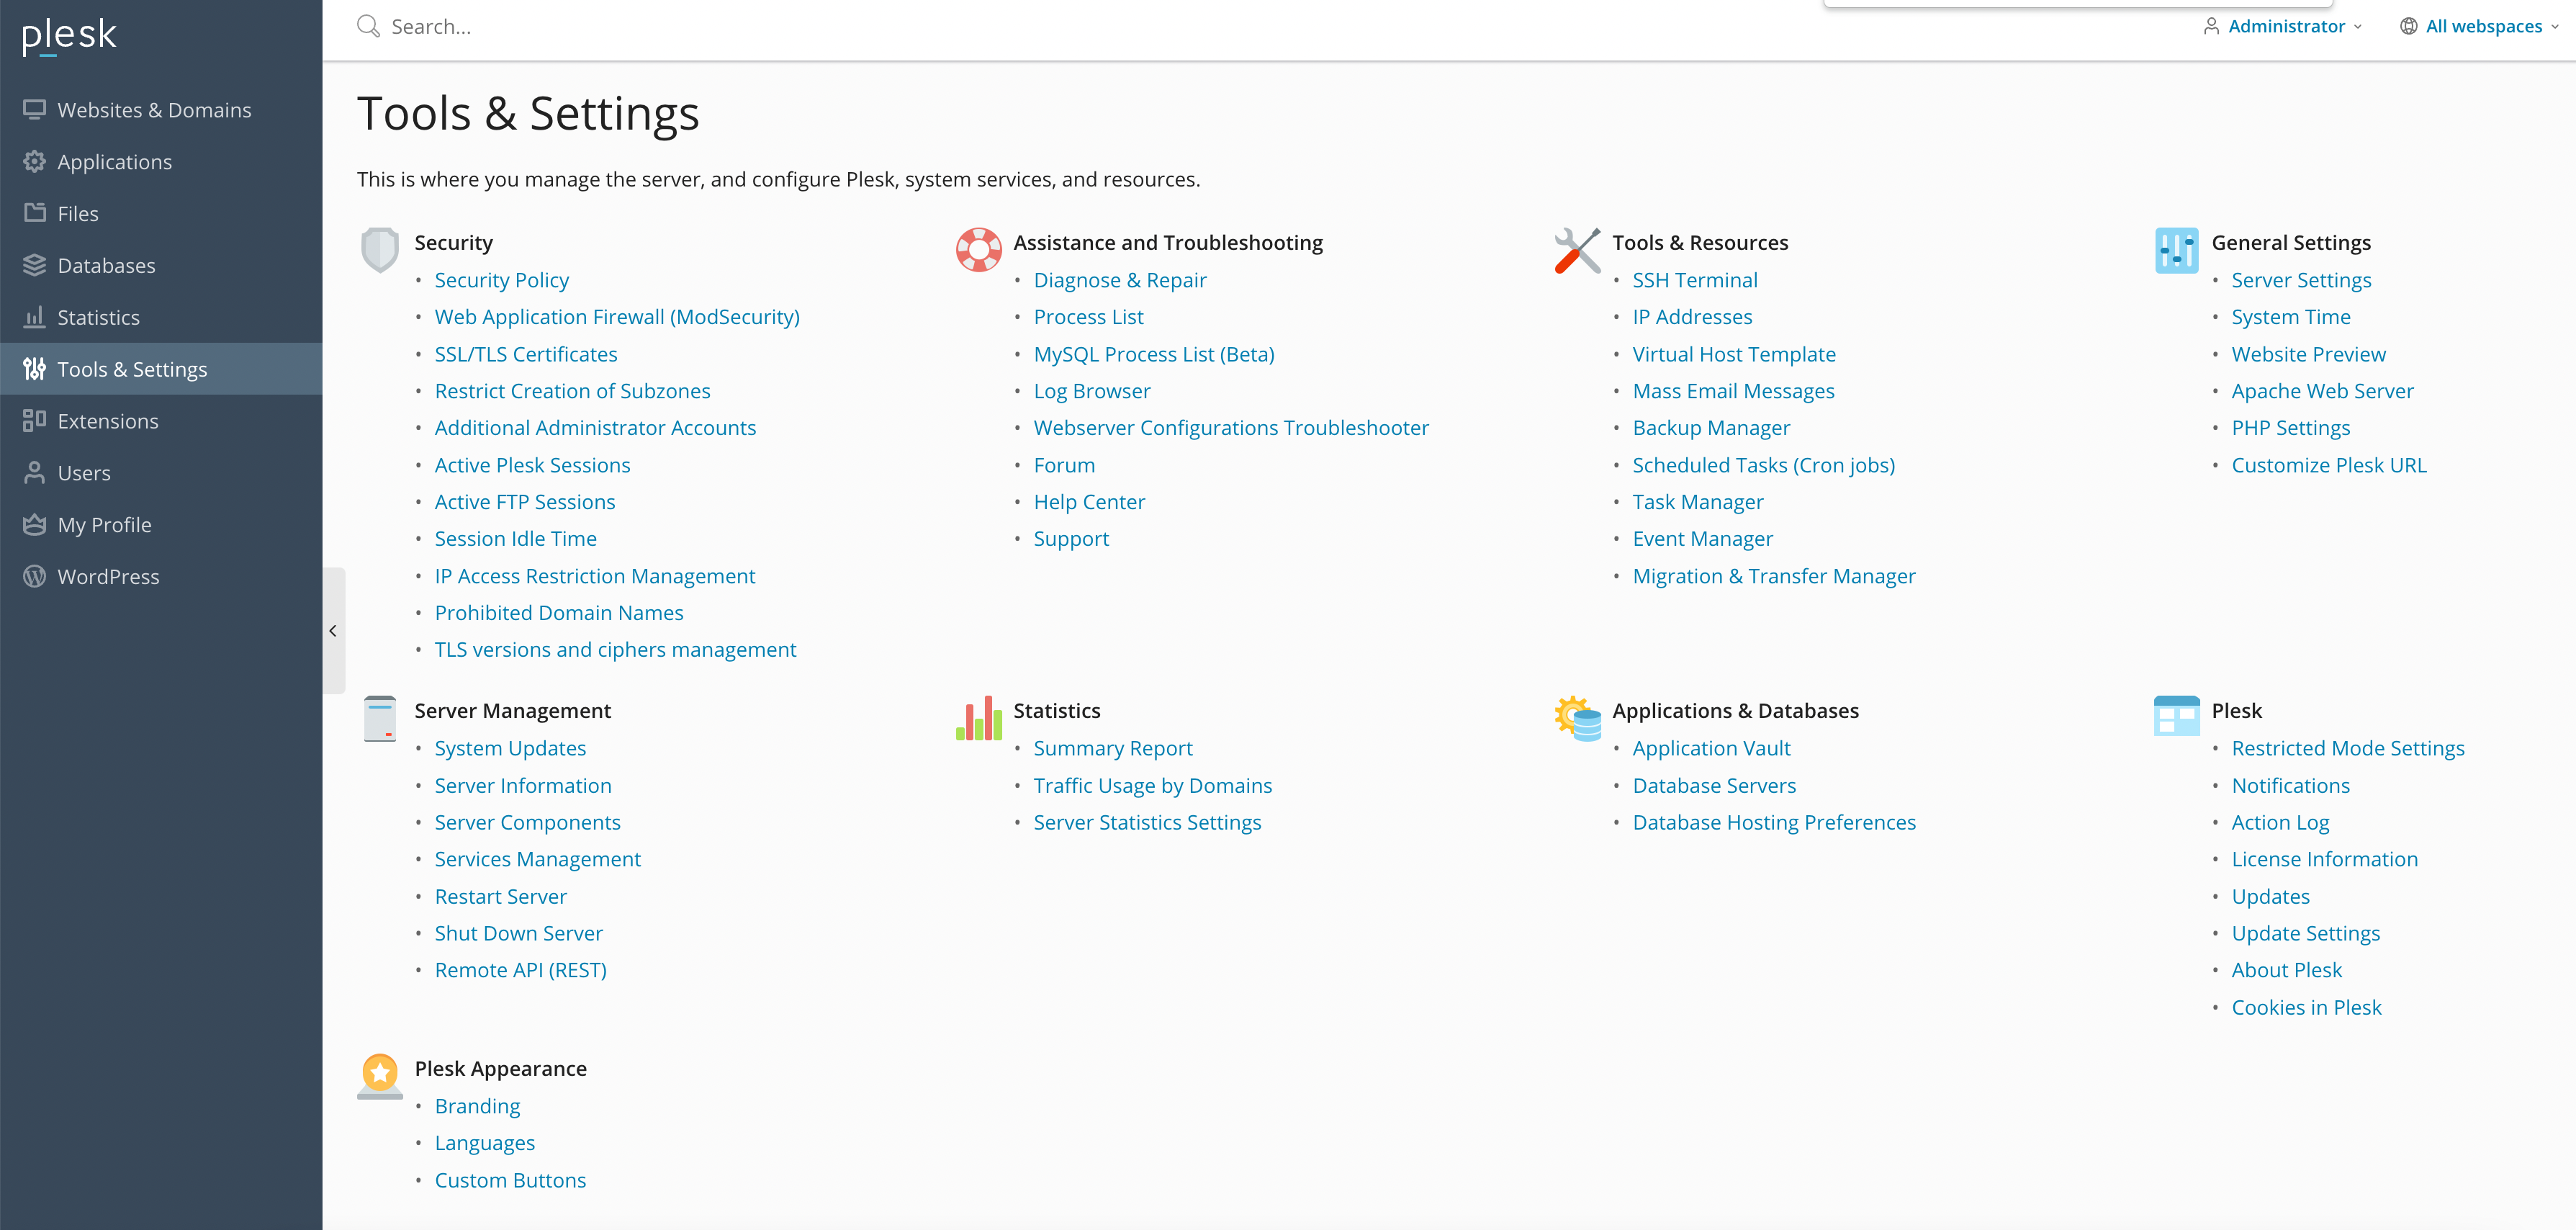Click the Applications & Databases gear icon

pos(1578,718)
